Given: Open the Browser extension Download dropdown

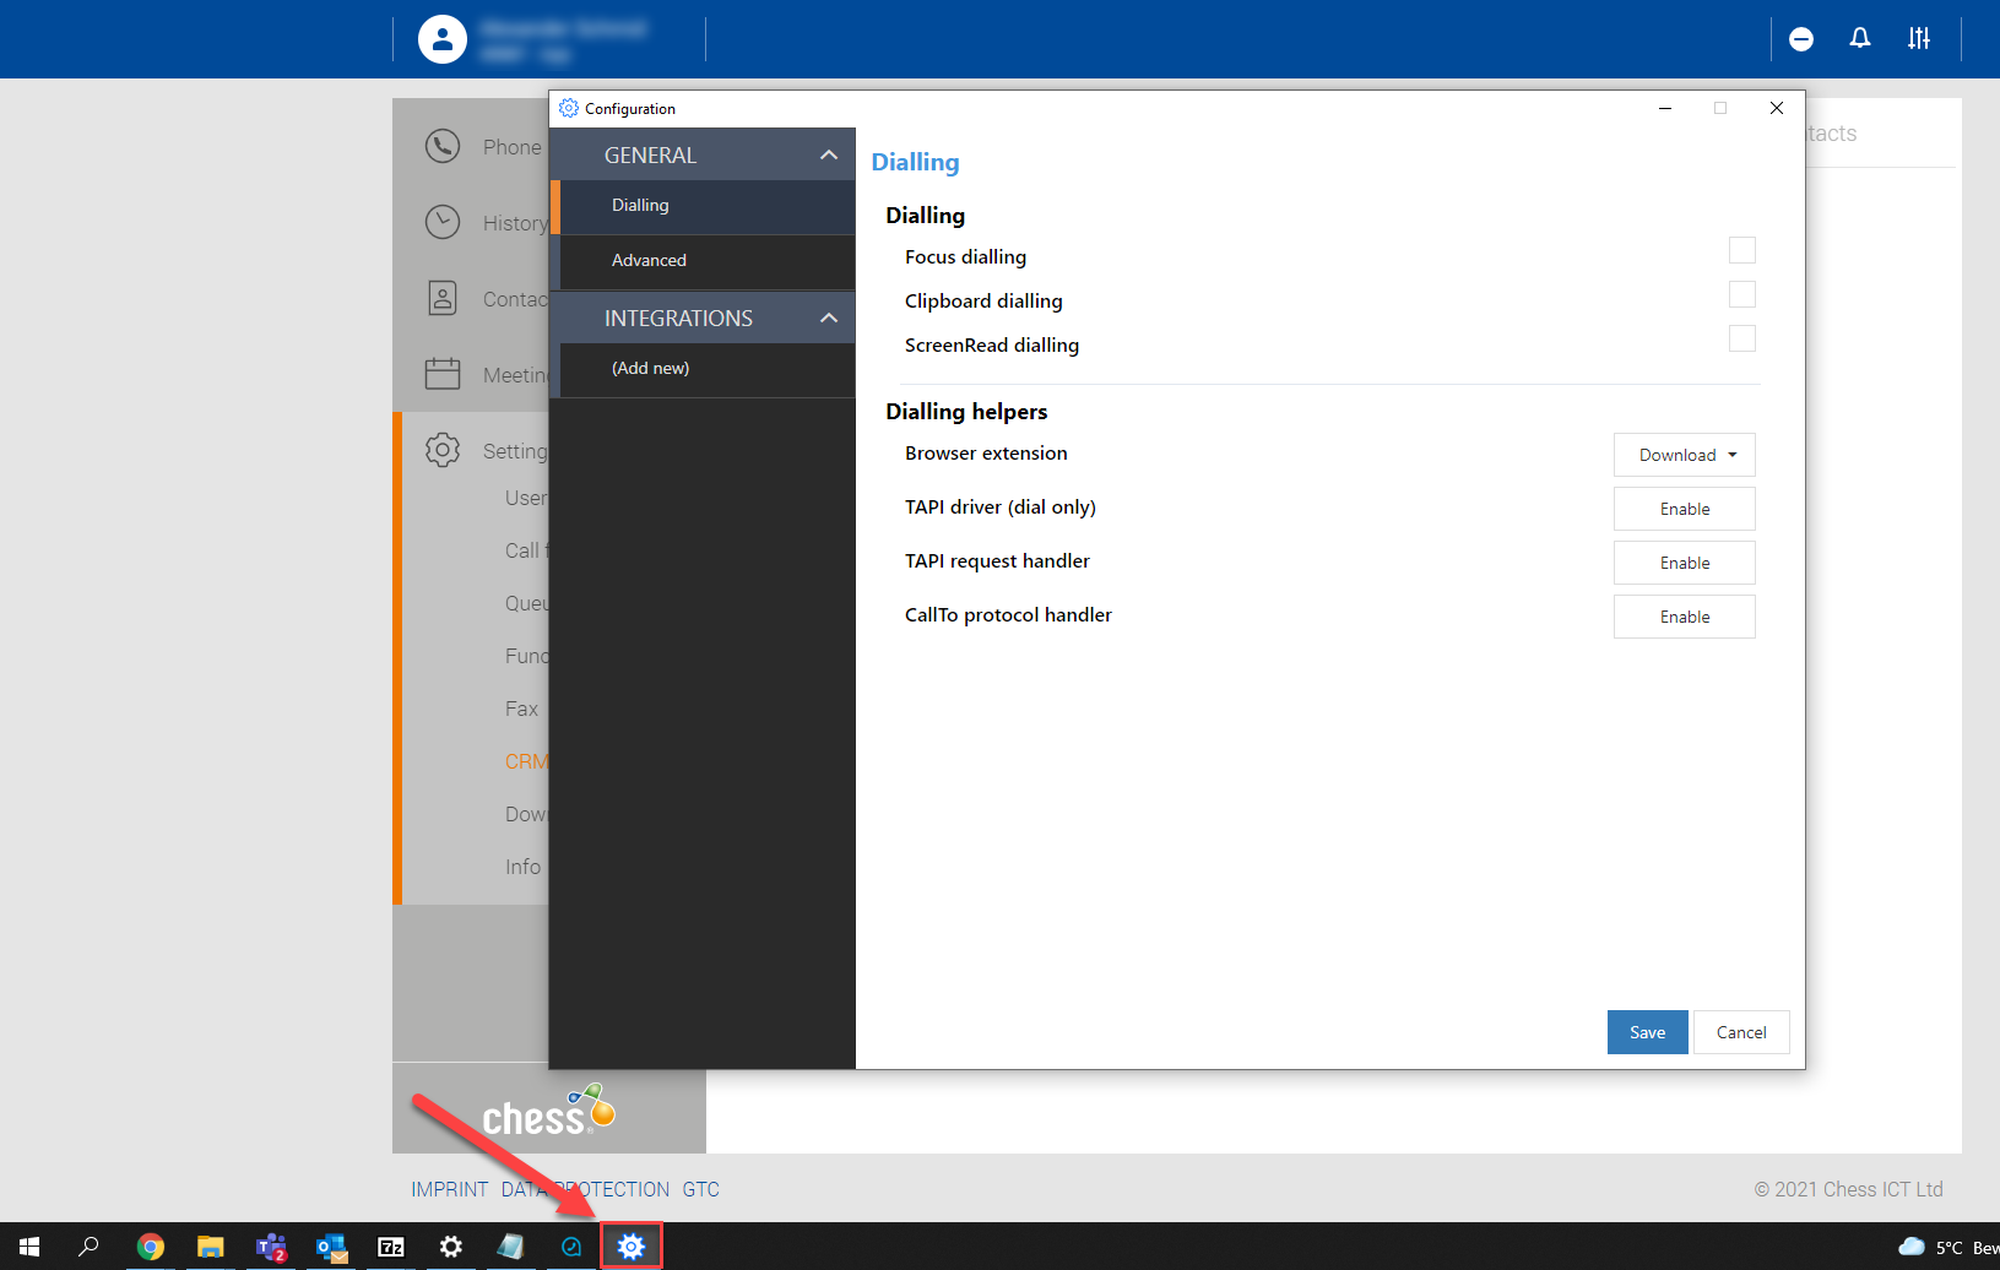Looking at the screenshot, I should click(x=1684, y=455).
